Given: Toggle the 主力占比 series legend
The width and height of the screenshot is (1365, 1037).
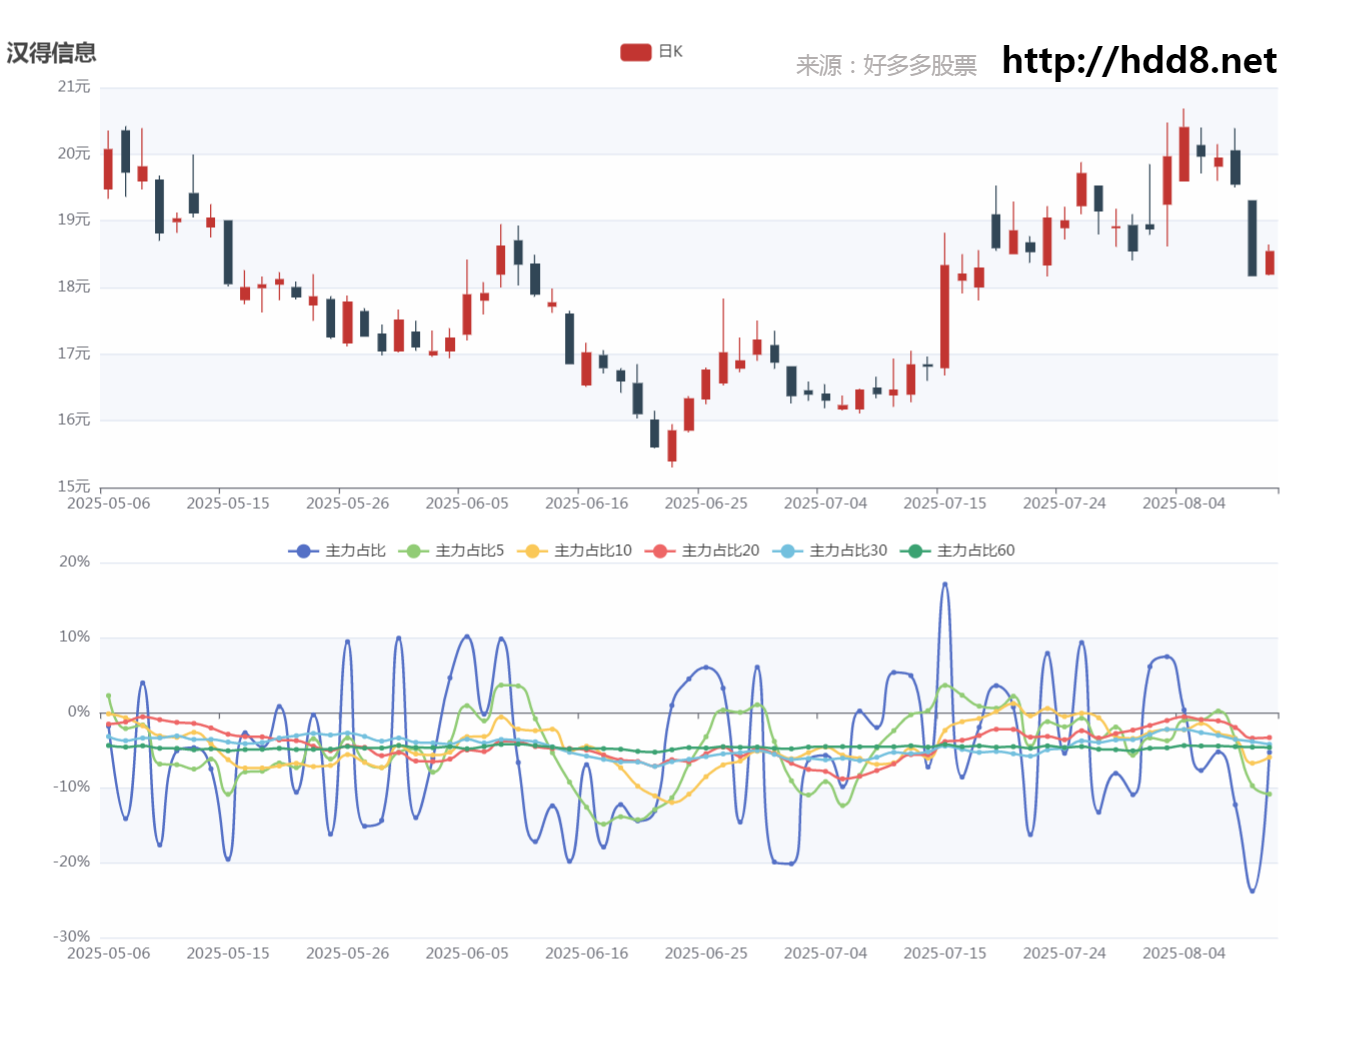Looking at the screenshot, I should click(x=337, y=551).
